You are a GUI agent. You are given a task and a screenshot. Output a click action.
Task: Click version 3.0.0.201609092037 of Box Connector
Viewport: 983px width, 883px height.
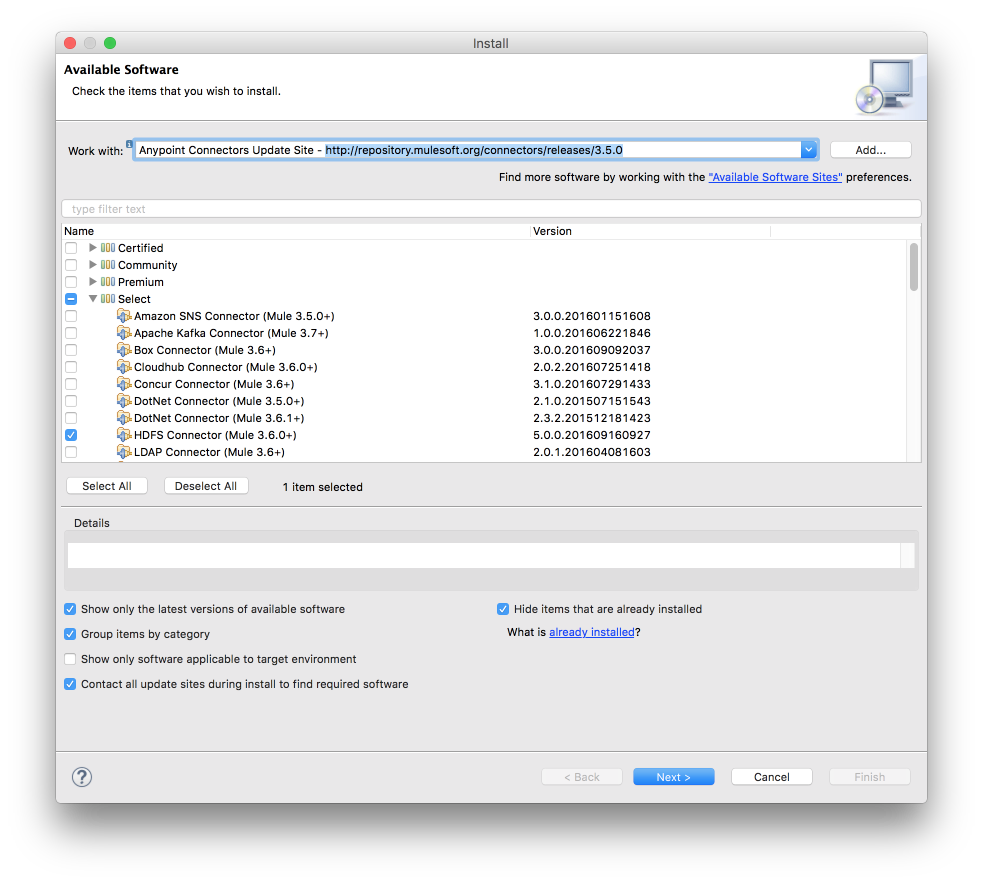pyautogui.click(x=592, y=350)
